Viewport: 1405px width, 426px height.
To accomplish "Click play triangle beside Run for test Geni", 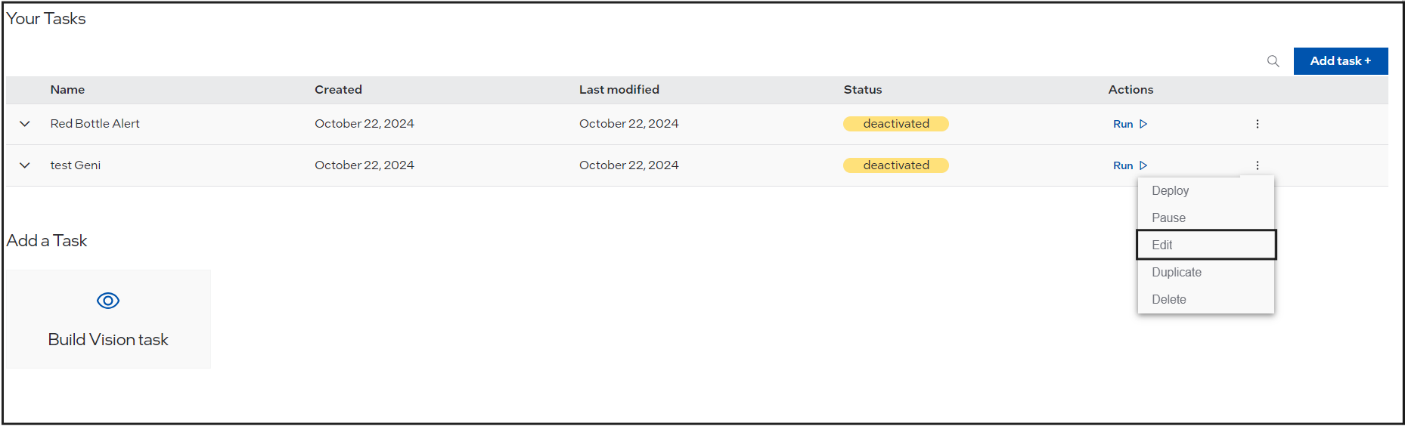I will pos(1143,166).
